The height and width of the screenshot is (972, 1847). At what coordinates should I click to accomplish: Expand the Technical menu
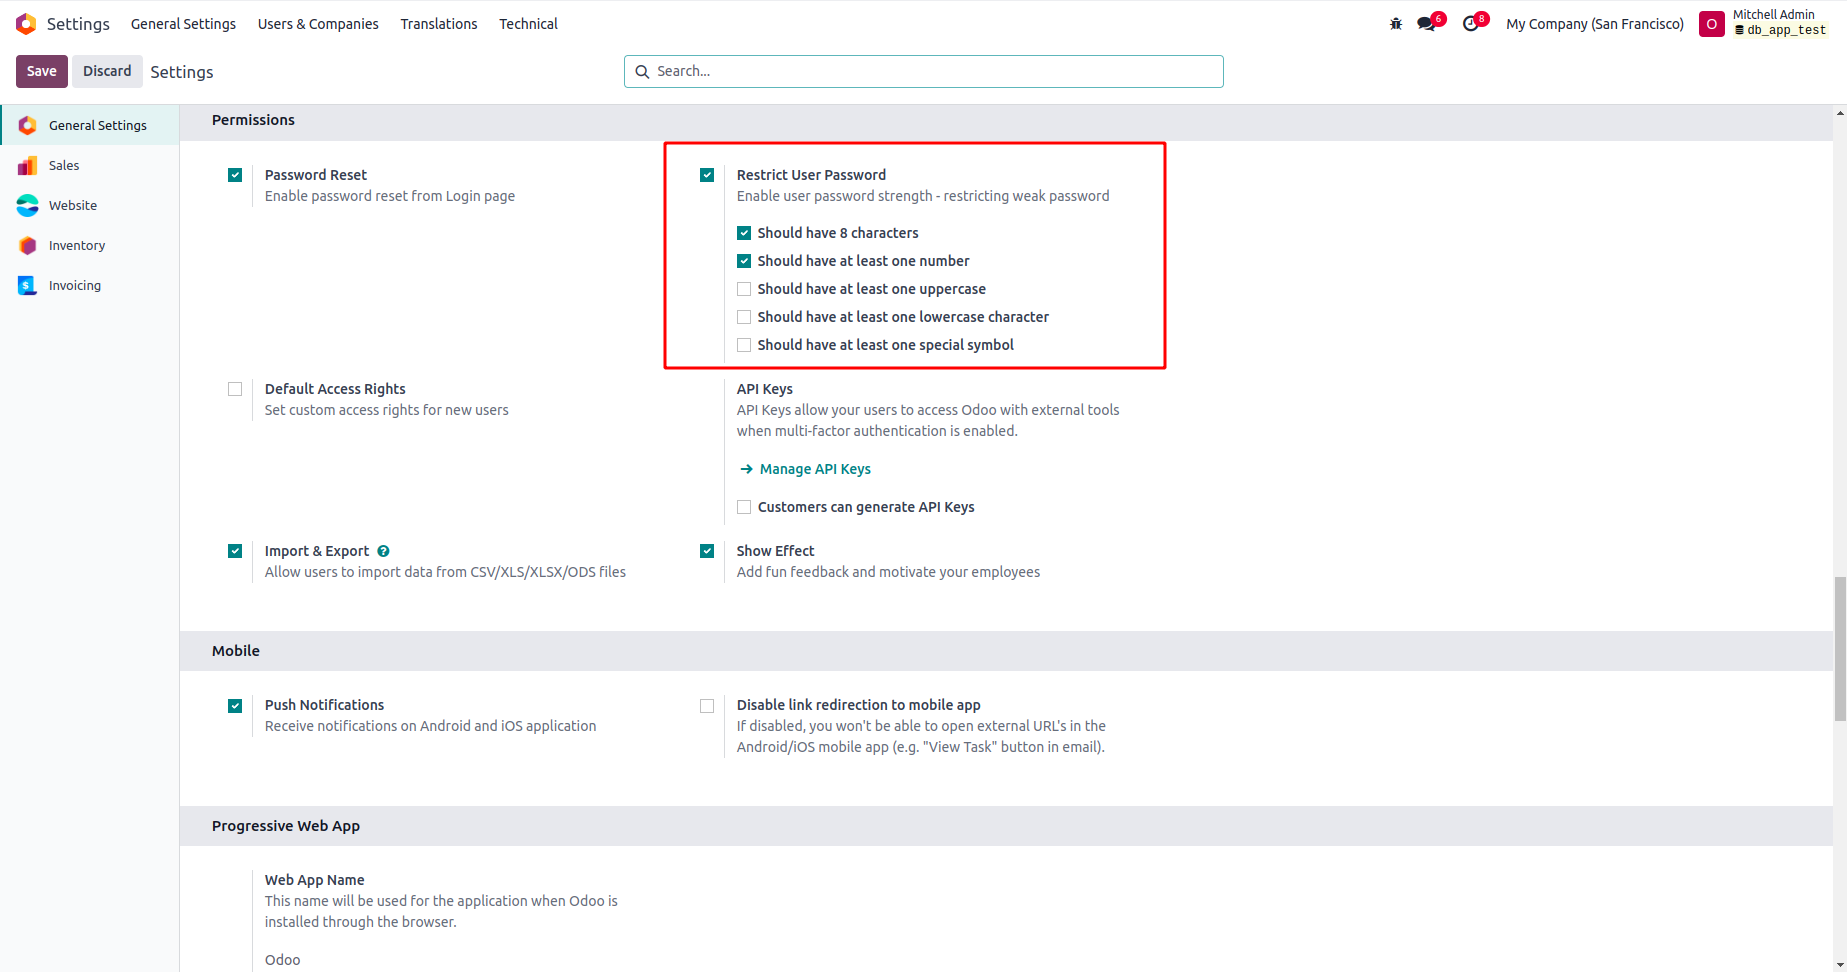coord(528,24)
